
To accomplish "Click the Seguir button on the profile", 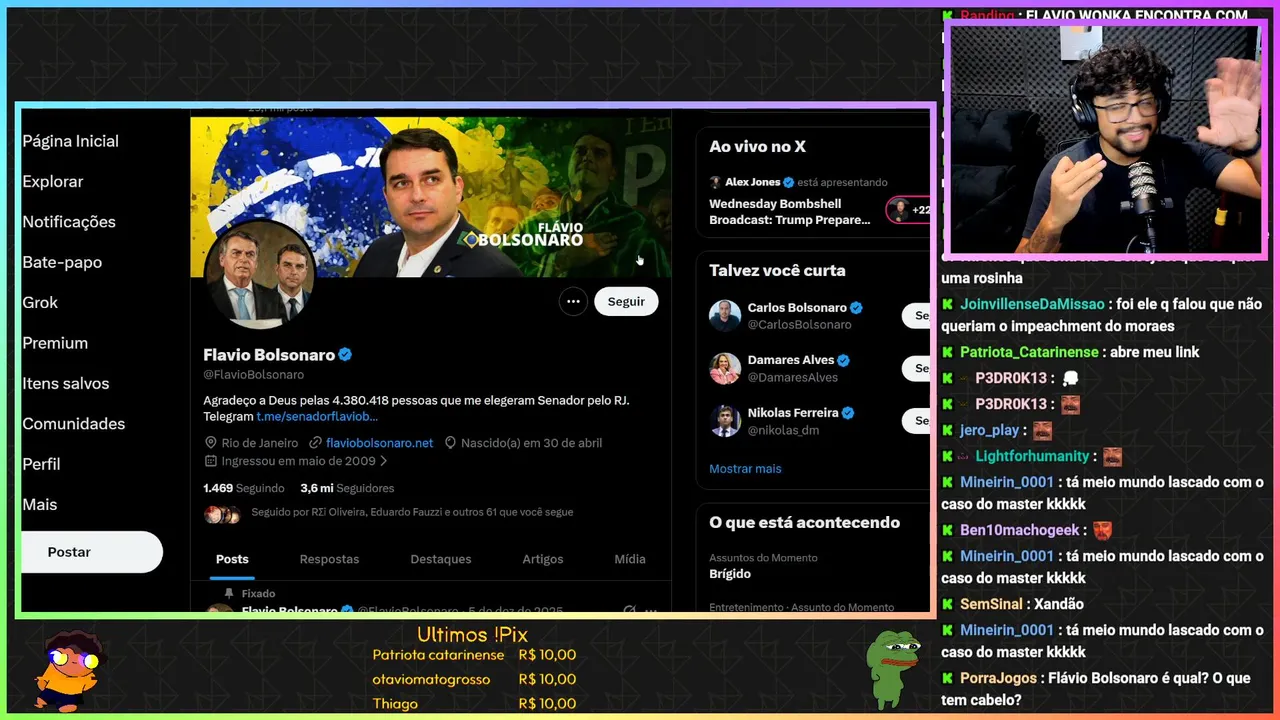I will tap(626, 301).
